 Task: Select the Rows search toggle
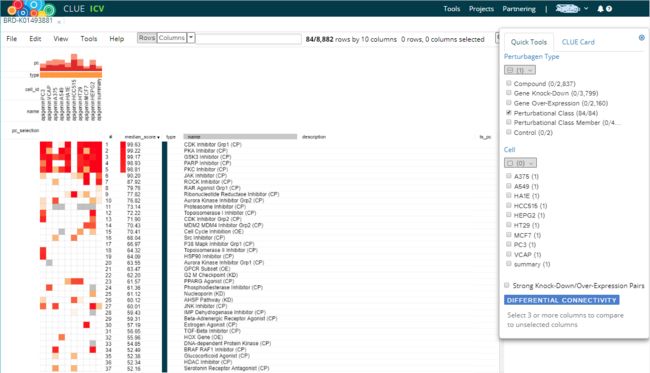tap(147, 38)
